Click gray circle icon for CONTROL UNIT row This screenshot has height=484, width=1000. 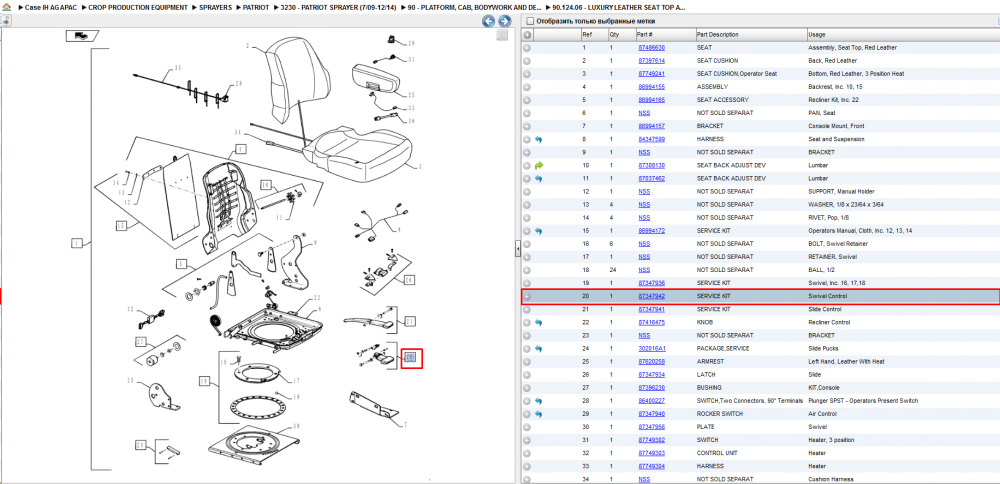click(x=527, y=453)
